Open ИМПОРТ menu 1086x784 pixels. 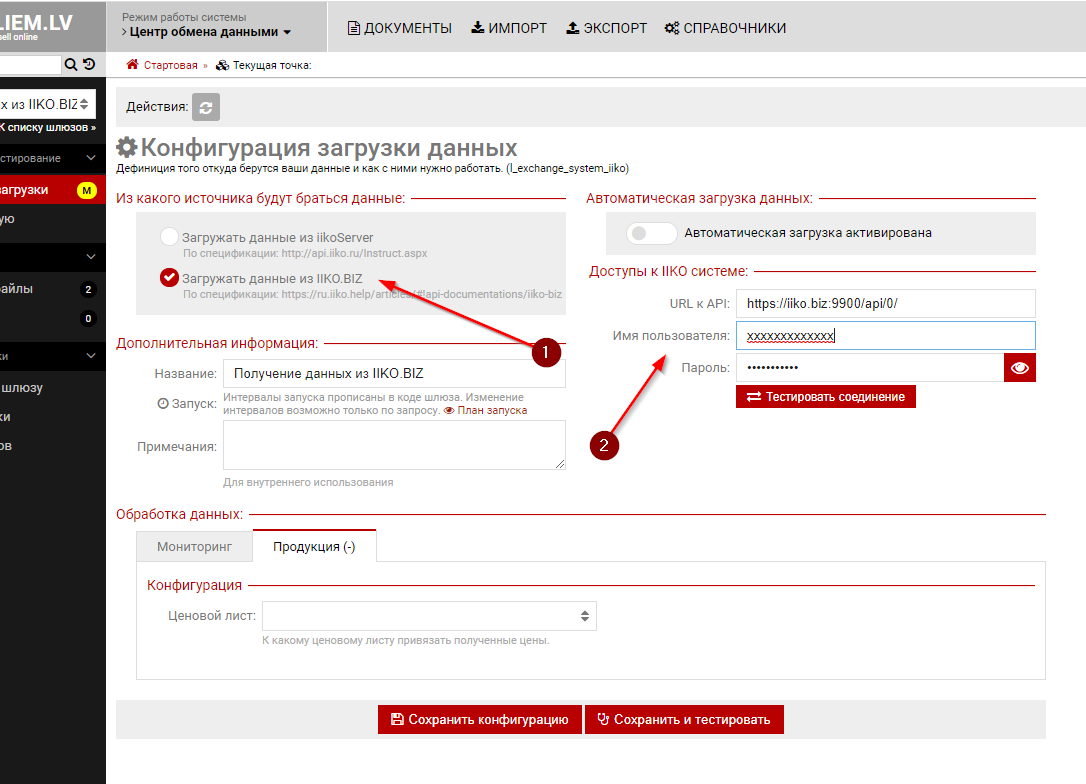point(509,28)
